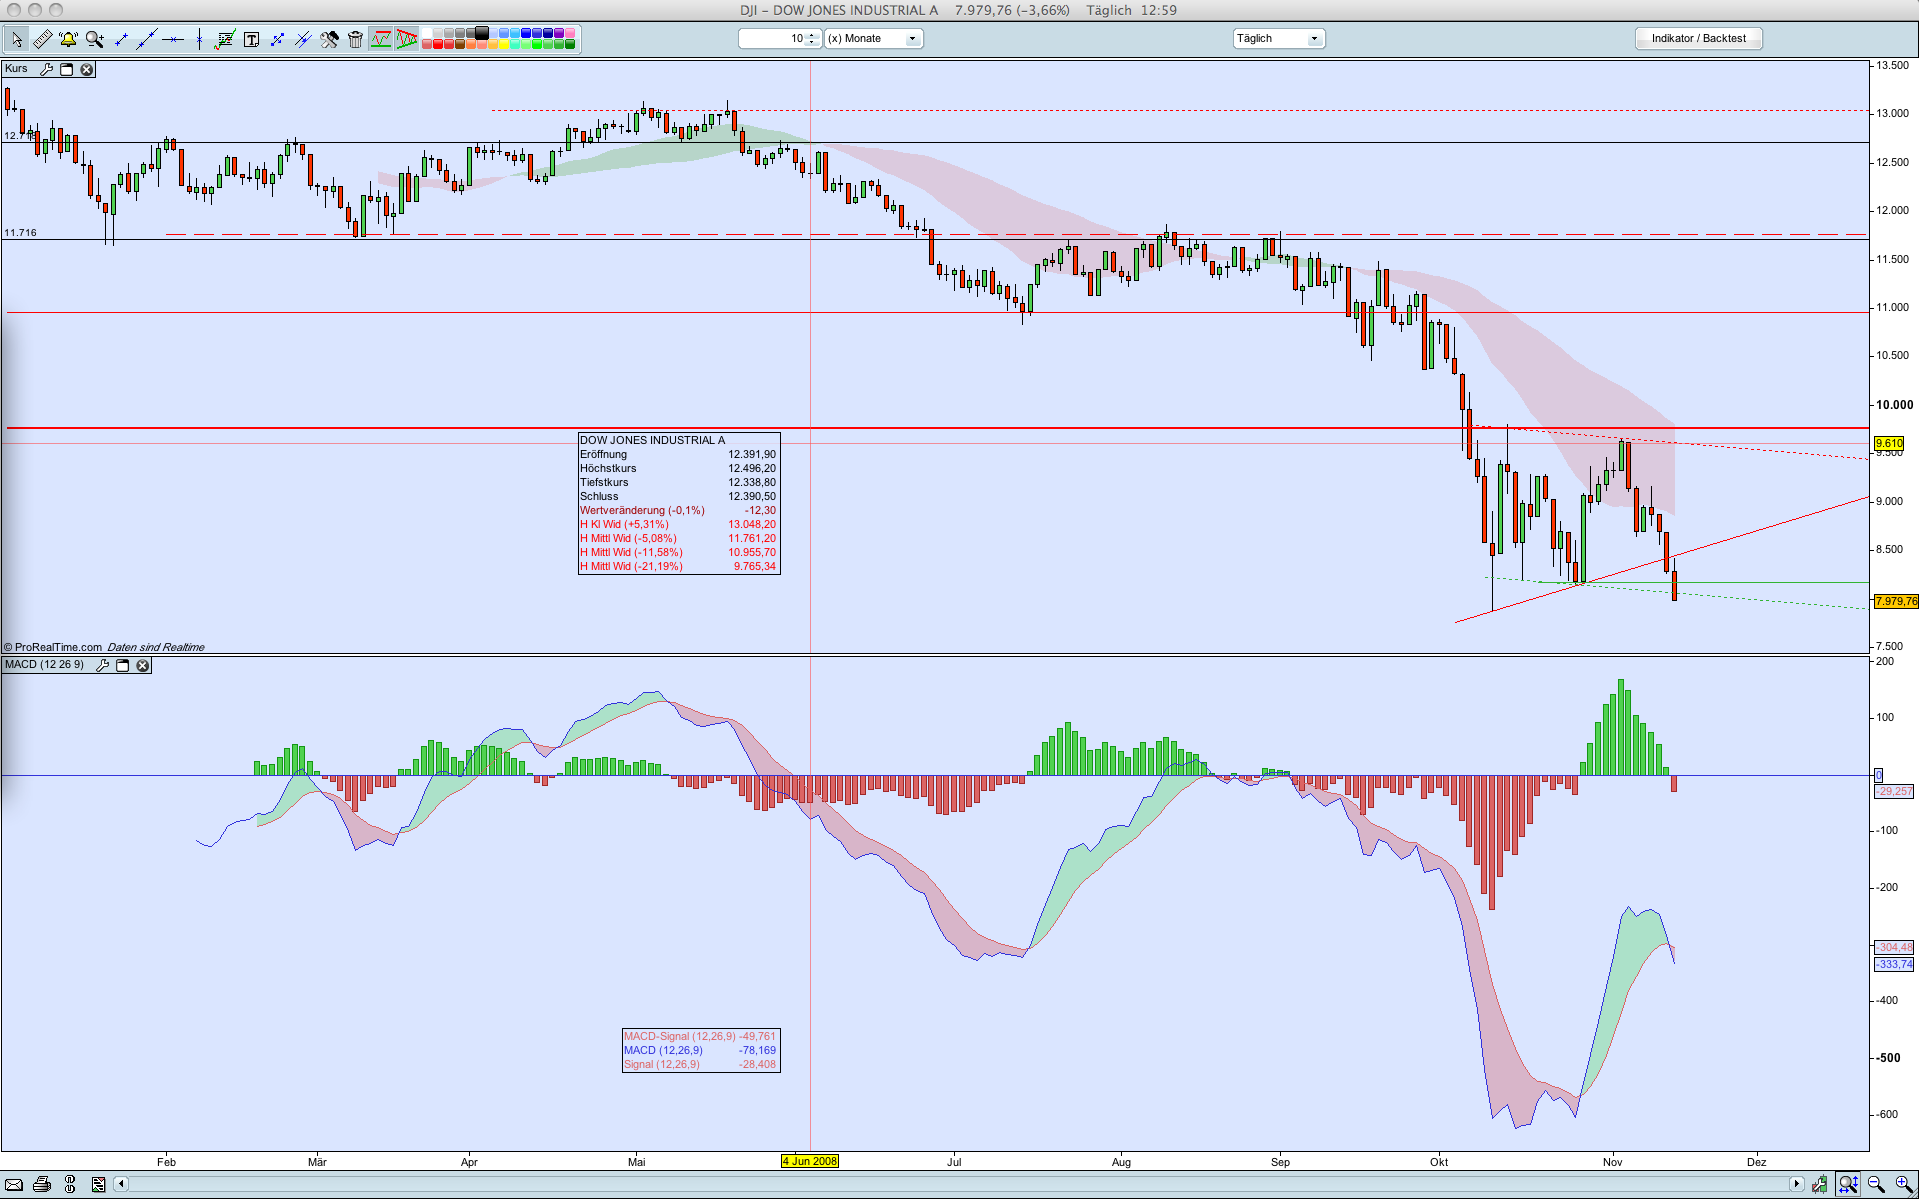Click the 7.979,76 price label on axis

pyautogui.click(x=1896, y=601)
